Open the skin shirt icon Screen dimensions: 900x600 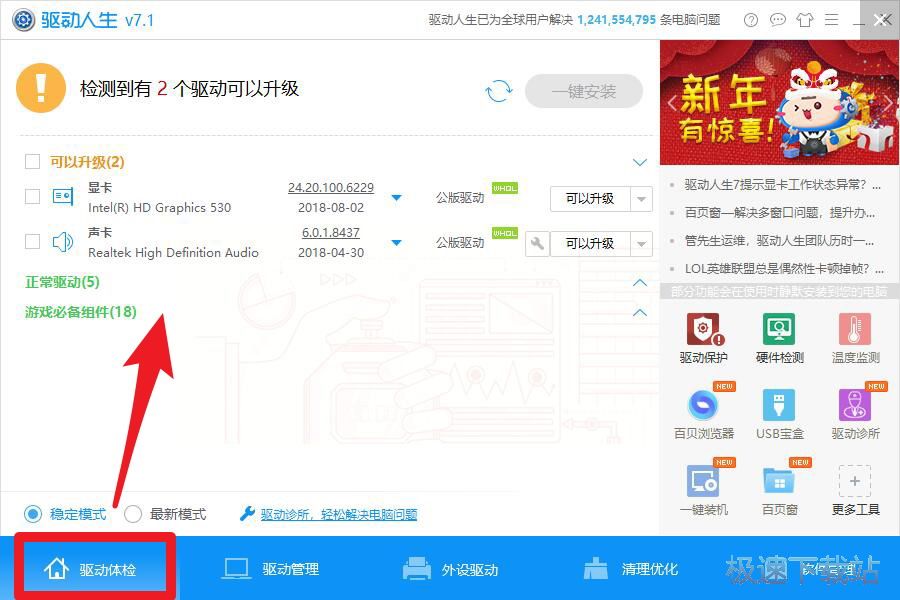[x=805, y=20]
